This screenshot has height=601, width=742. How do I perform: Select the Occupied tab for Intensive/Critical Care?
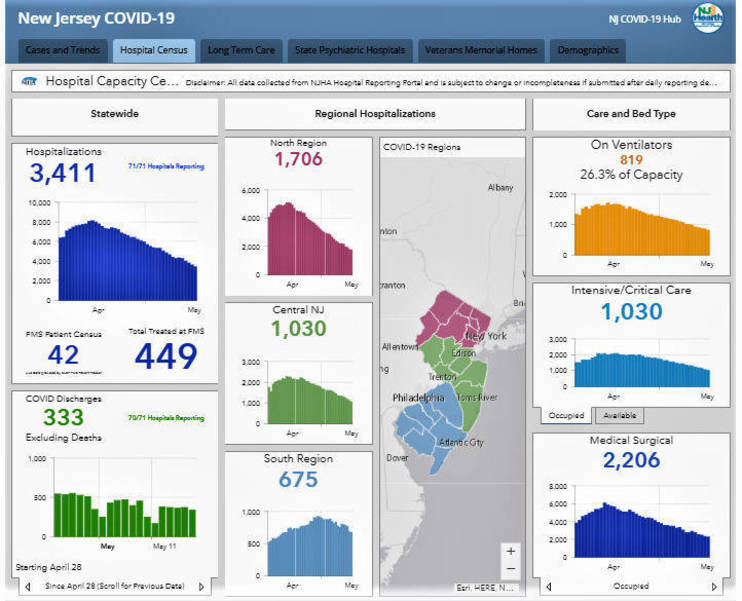pos(565,415)
